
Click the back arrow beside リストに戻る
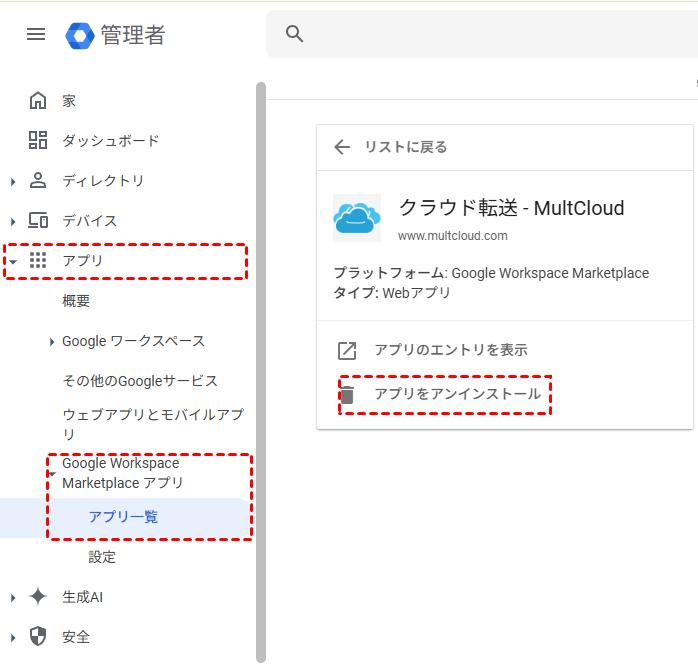tap(342, 147)
